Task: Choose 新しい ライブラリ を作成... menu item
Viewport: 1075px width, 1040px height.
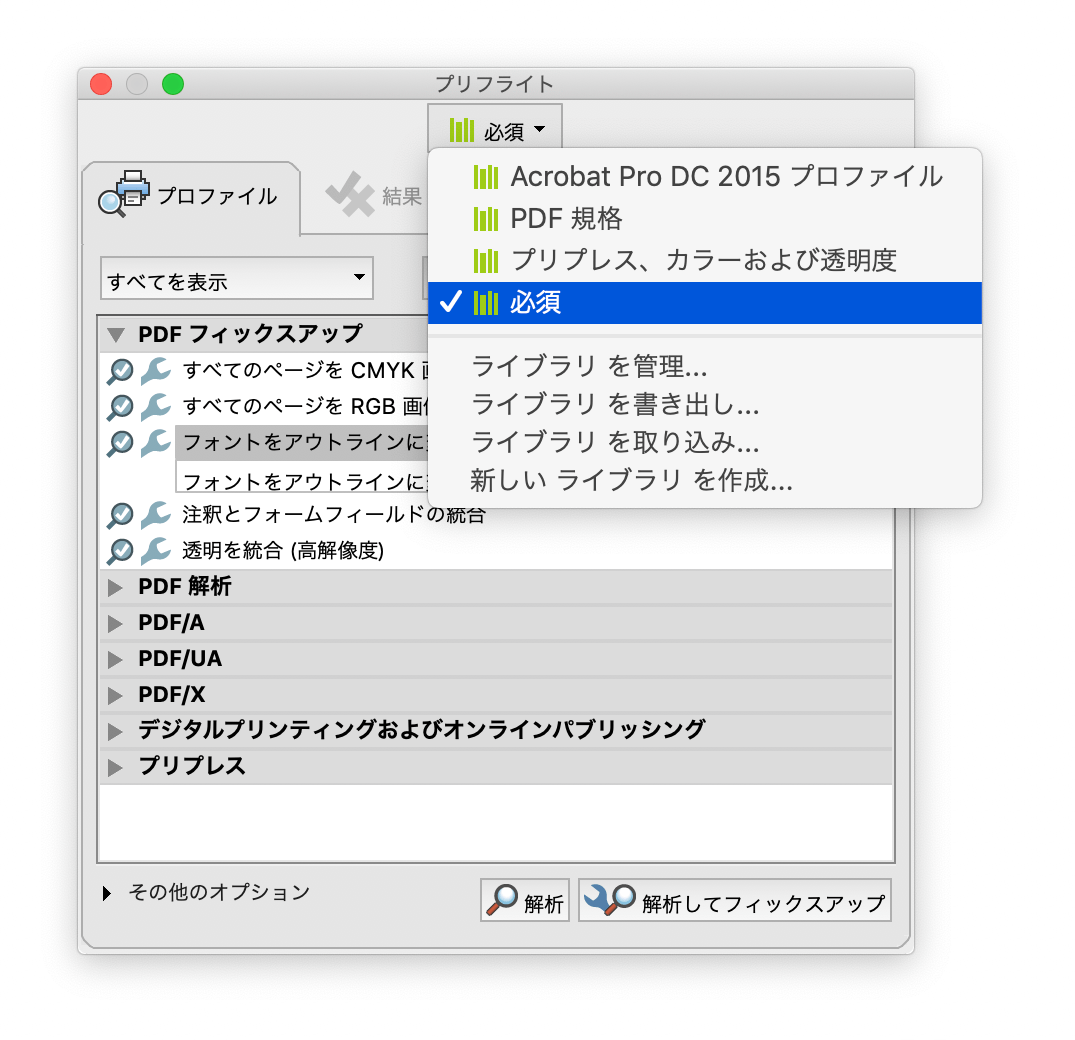Action: tap(705, 480)
